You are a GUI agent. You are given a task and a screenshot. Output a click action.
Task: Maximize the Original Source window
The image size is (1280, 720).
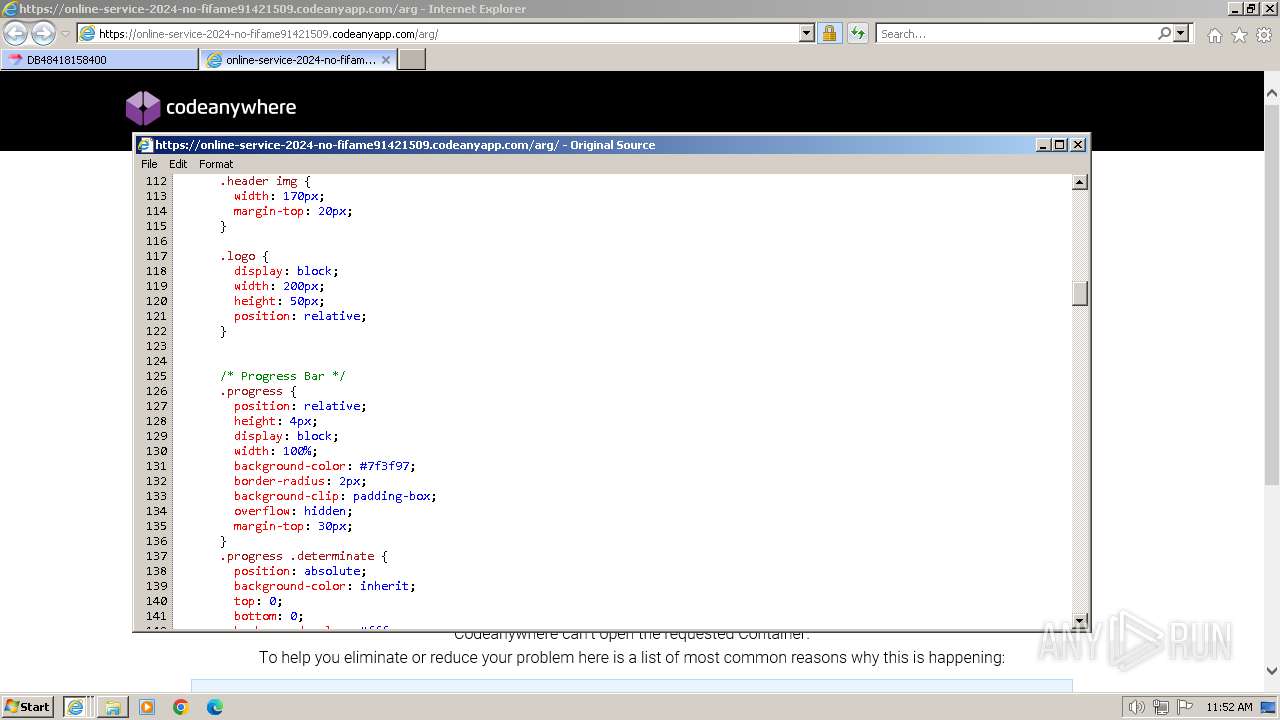click(x=1060, y=145)
